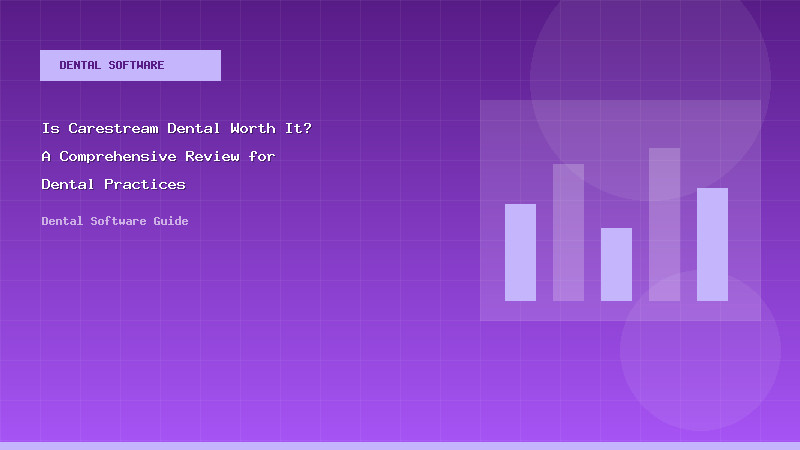Click the large circle at top right
Viewport: 800px width, 450px height.
tap(650, 60)
